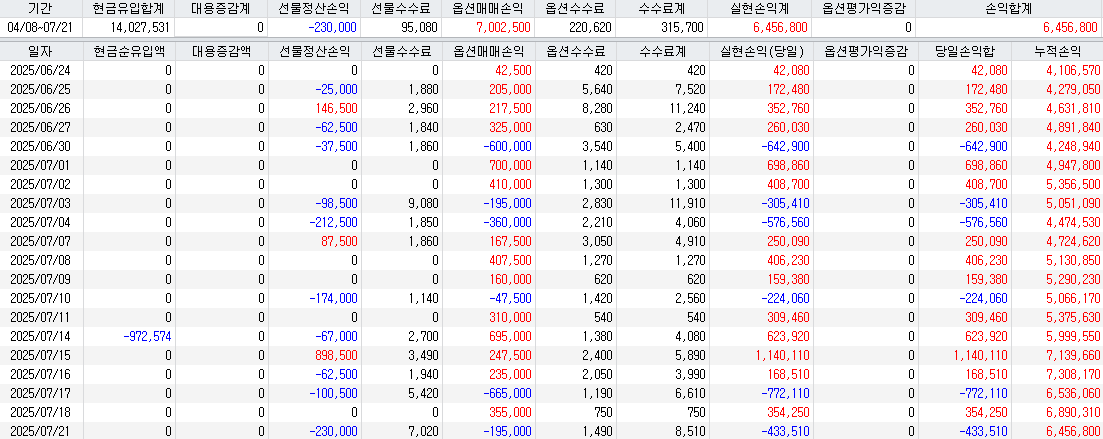Viewport: 1103px width, 439px height.
Task: Click the 누적손익 column header
Action: [x=1057, y=51]
